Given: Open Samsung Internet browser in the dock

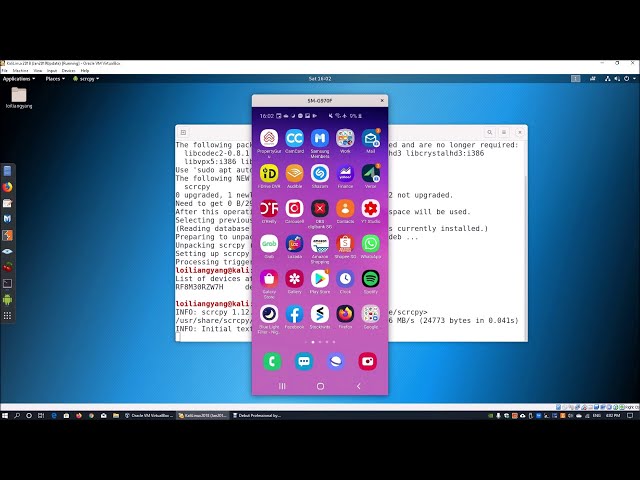Looking at the screenshot, I should 336,361.
